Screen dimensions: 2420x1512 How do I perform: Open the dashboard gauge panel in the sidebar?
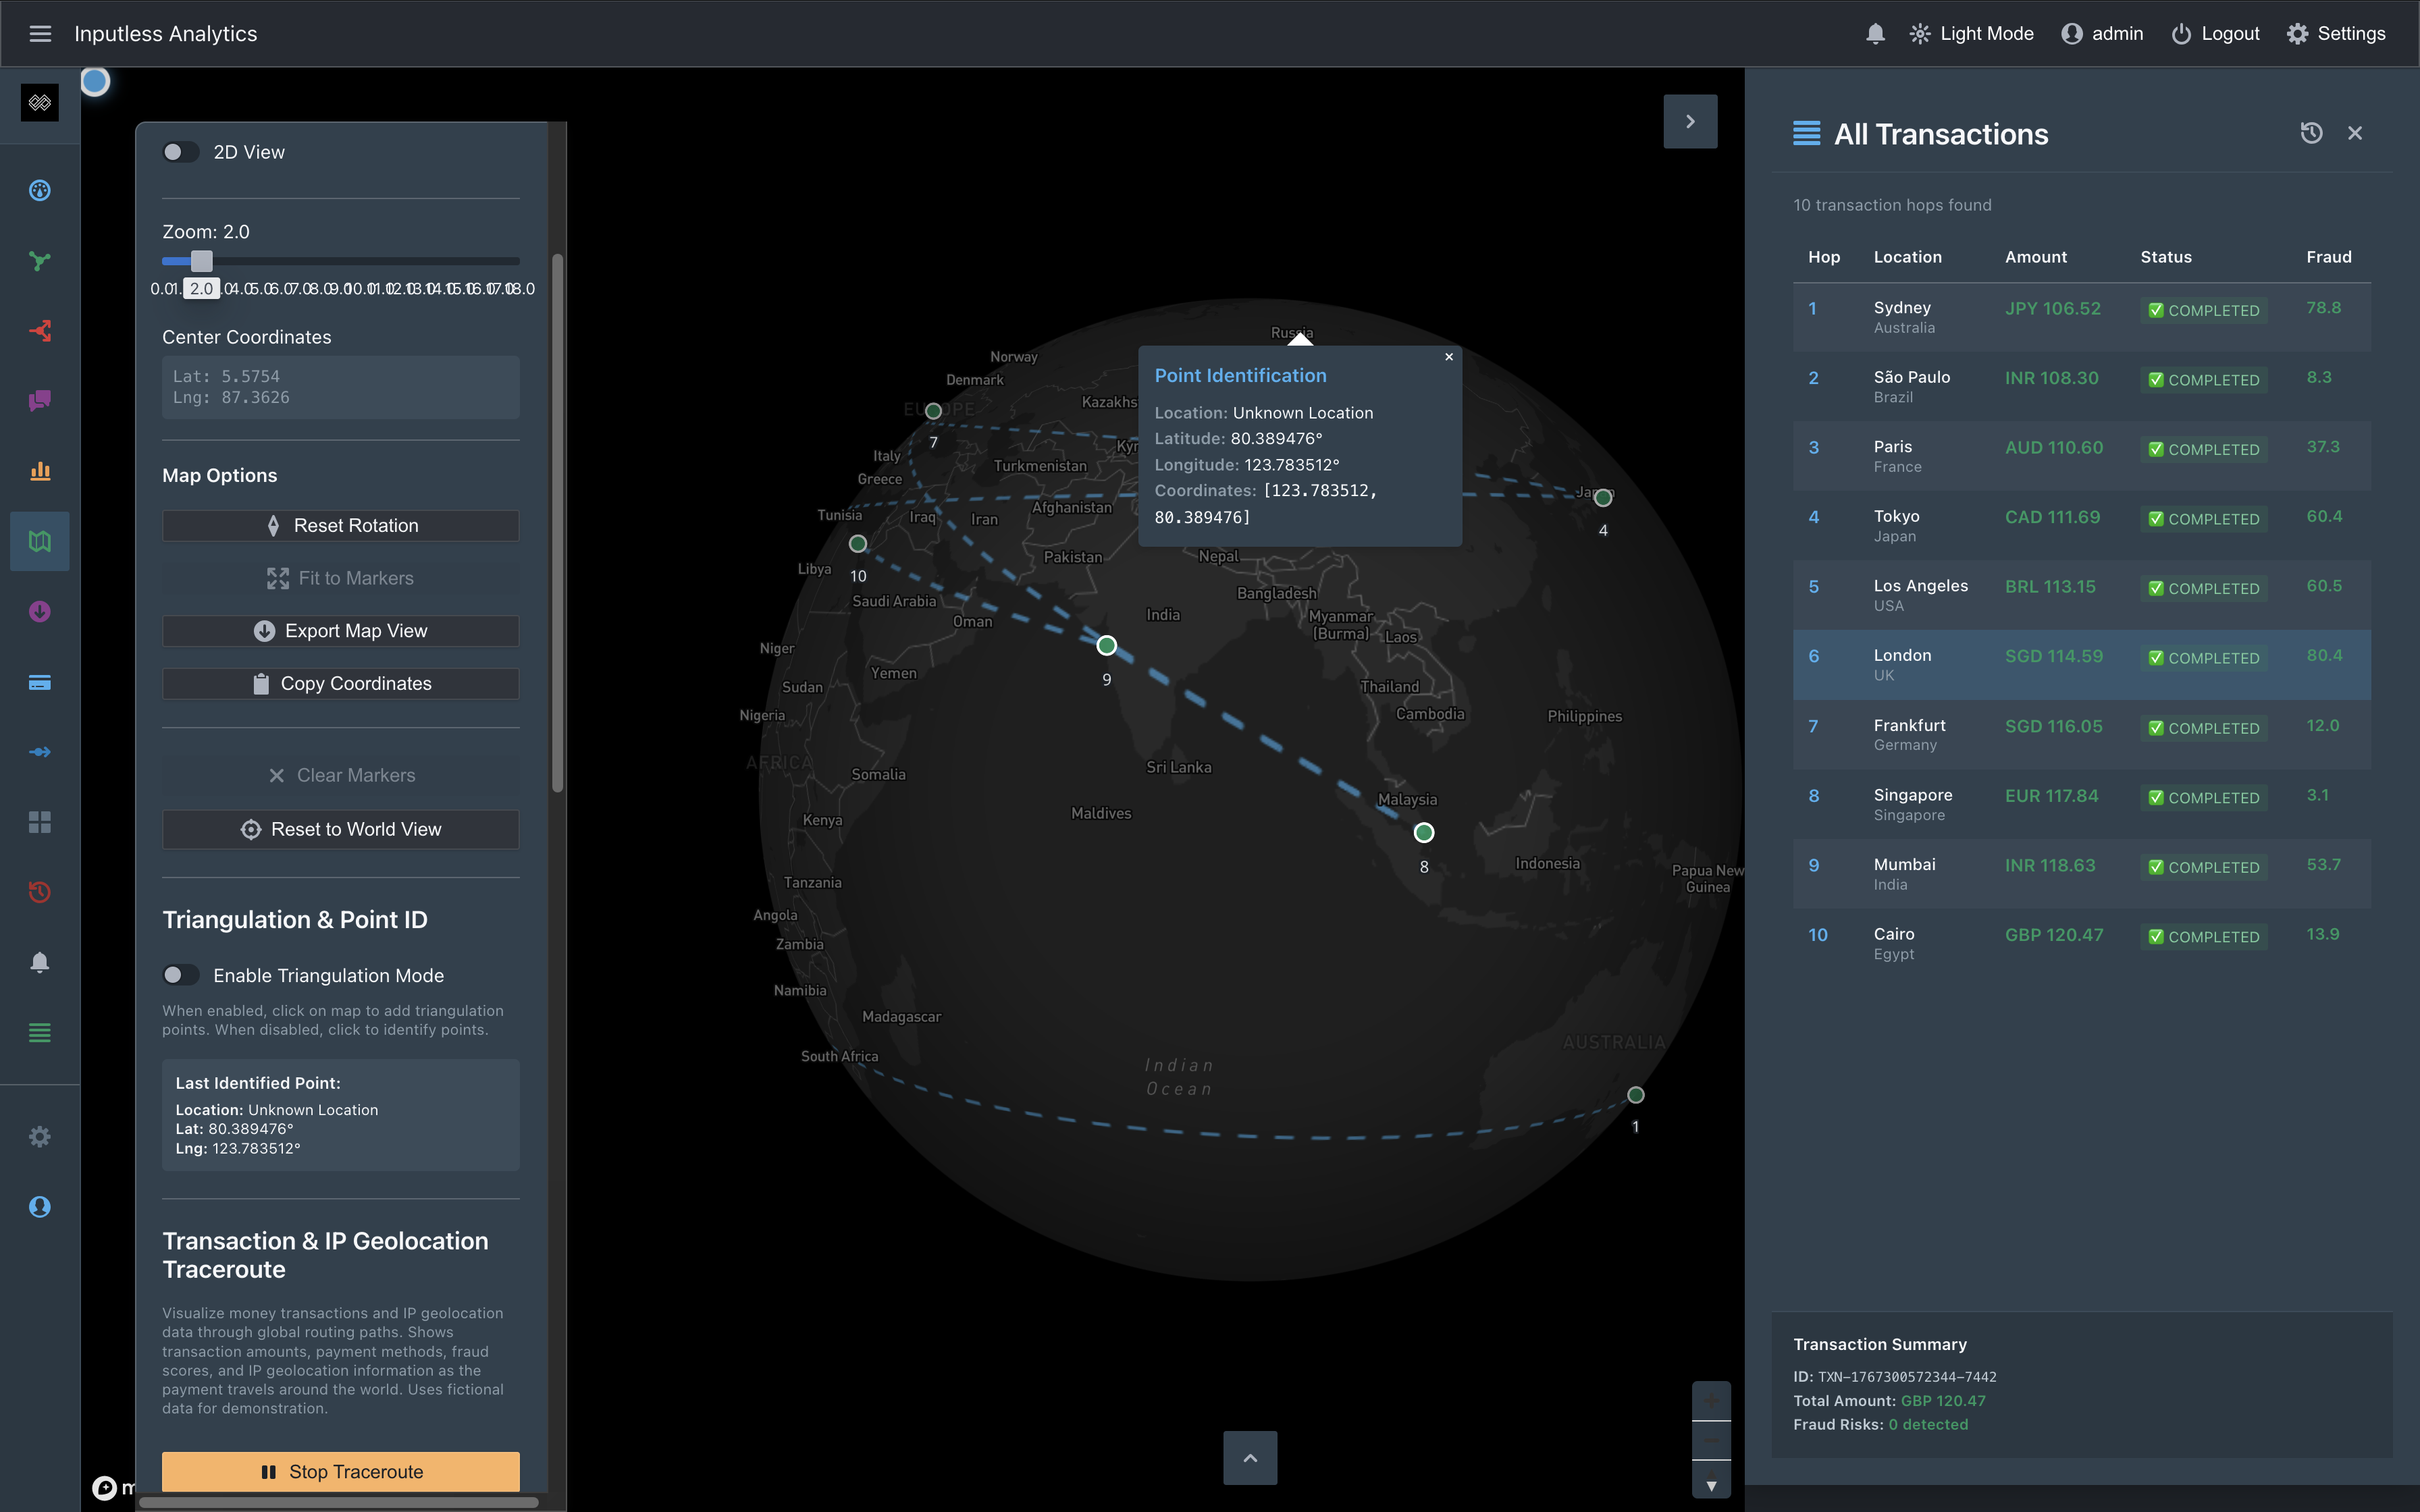pyautogui.click(x=40, y=190)
